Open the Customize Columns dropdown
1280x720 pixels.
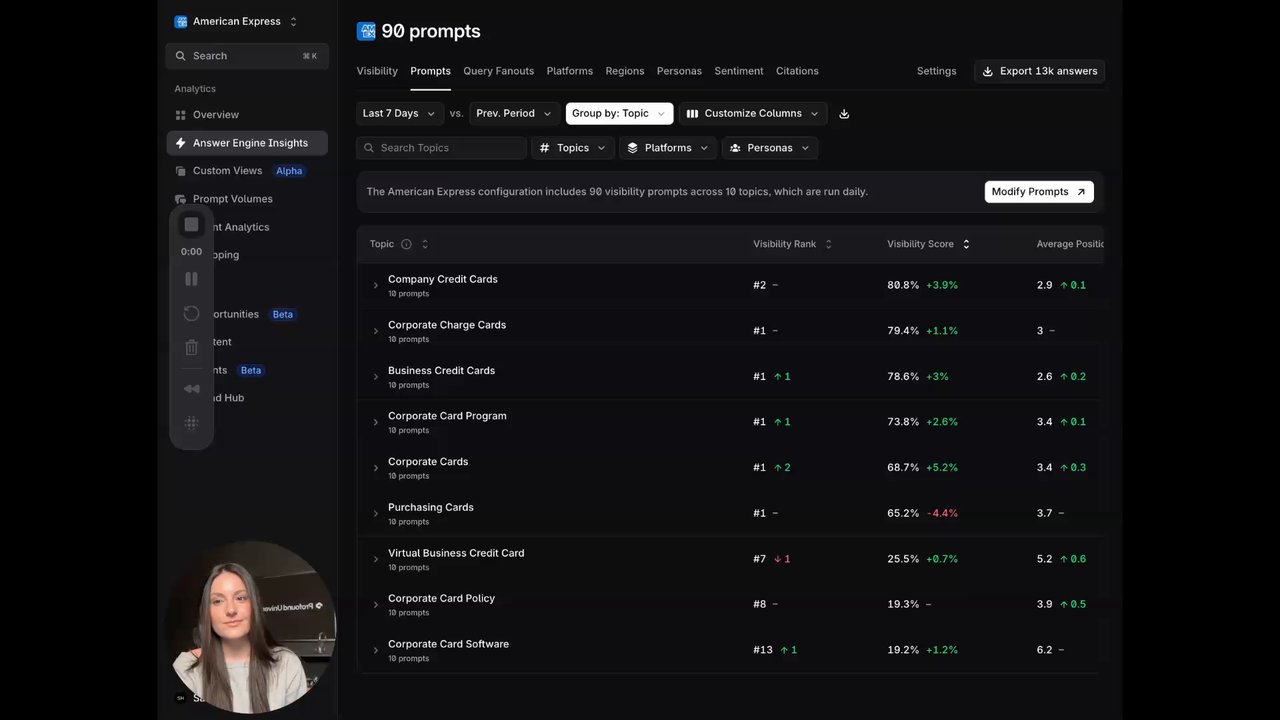753,114
